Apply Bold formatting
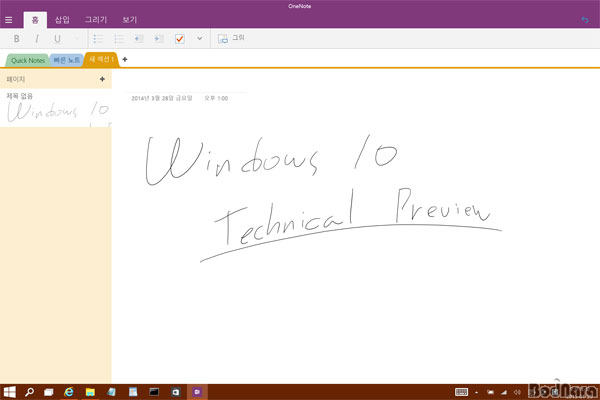The height and width of the screenshot is (400, 600). 16,39
